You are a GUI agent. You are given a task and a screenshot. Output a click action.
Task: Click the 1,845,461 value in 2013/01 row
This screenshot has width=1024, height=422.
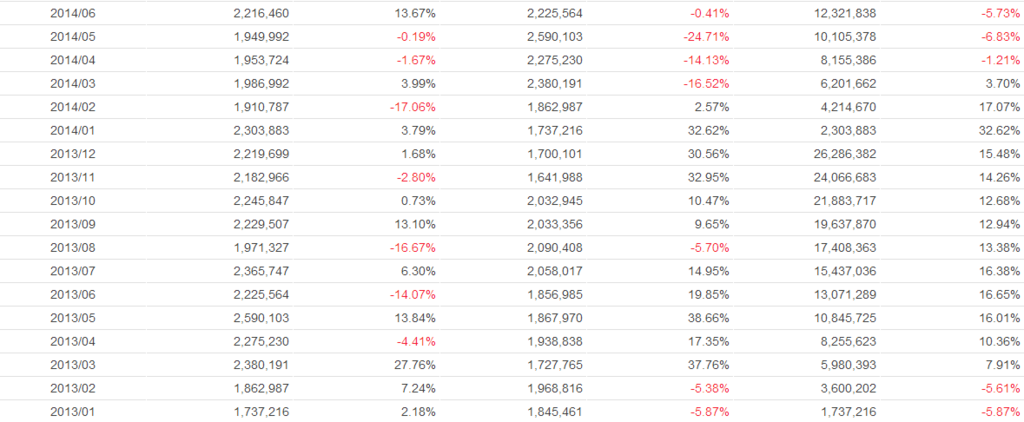click(554, 413)
